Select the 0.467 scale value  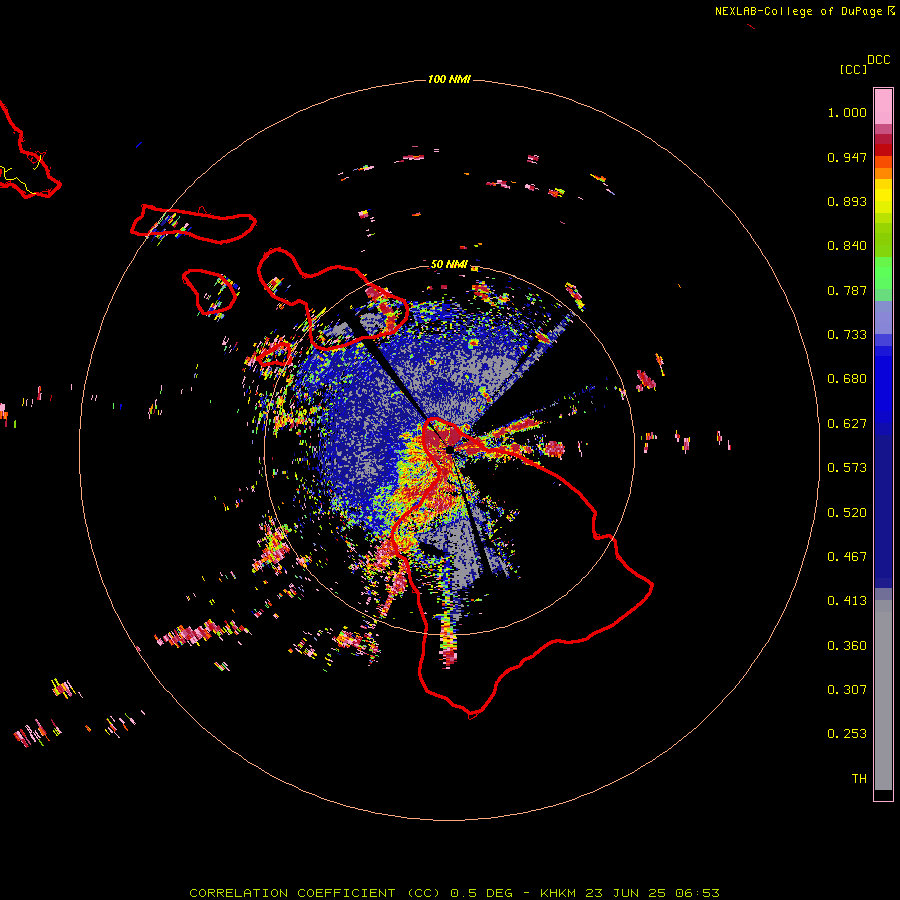[847, 557]
